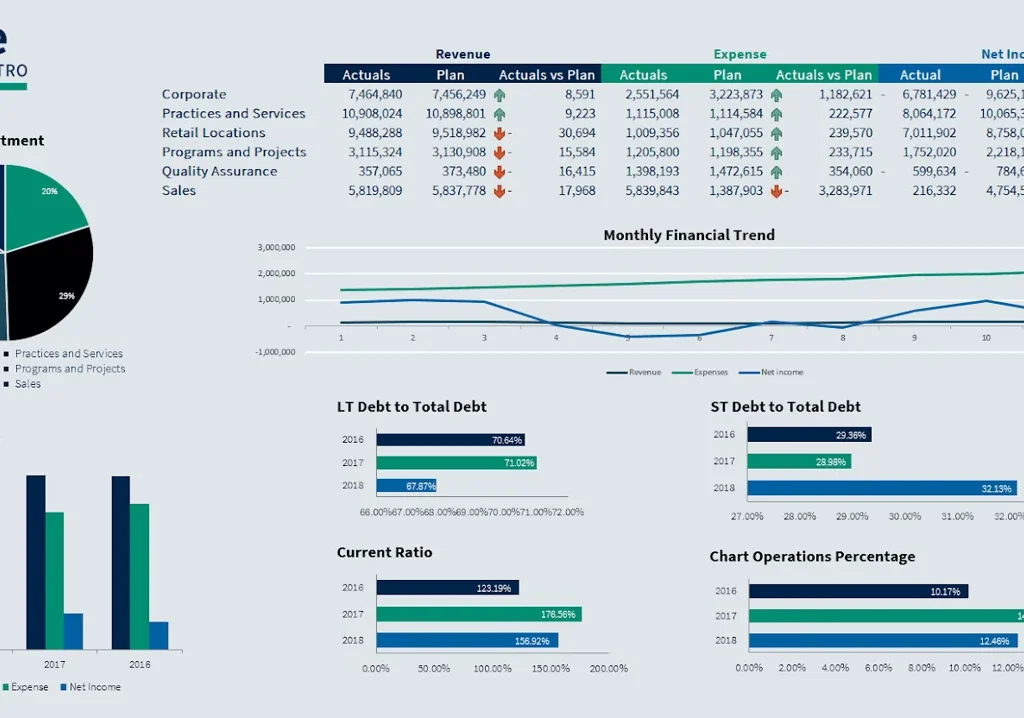Click the Expense section Plan column header
This screenshot has width=1024, height=718.
pos(727,75)
